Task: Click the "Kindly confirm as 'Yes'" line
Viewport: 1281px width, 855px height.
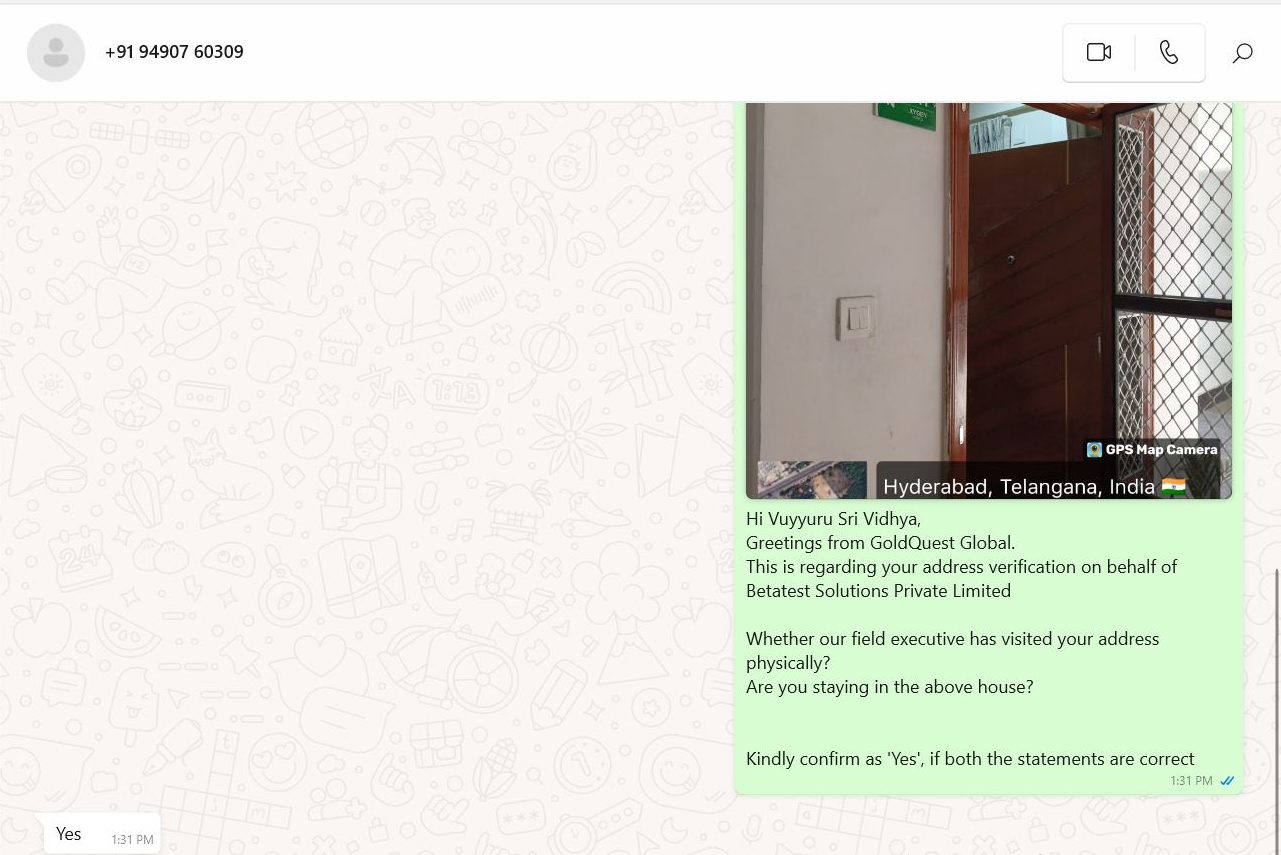Action: tap(970, 759)
